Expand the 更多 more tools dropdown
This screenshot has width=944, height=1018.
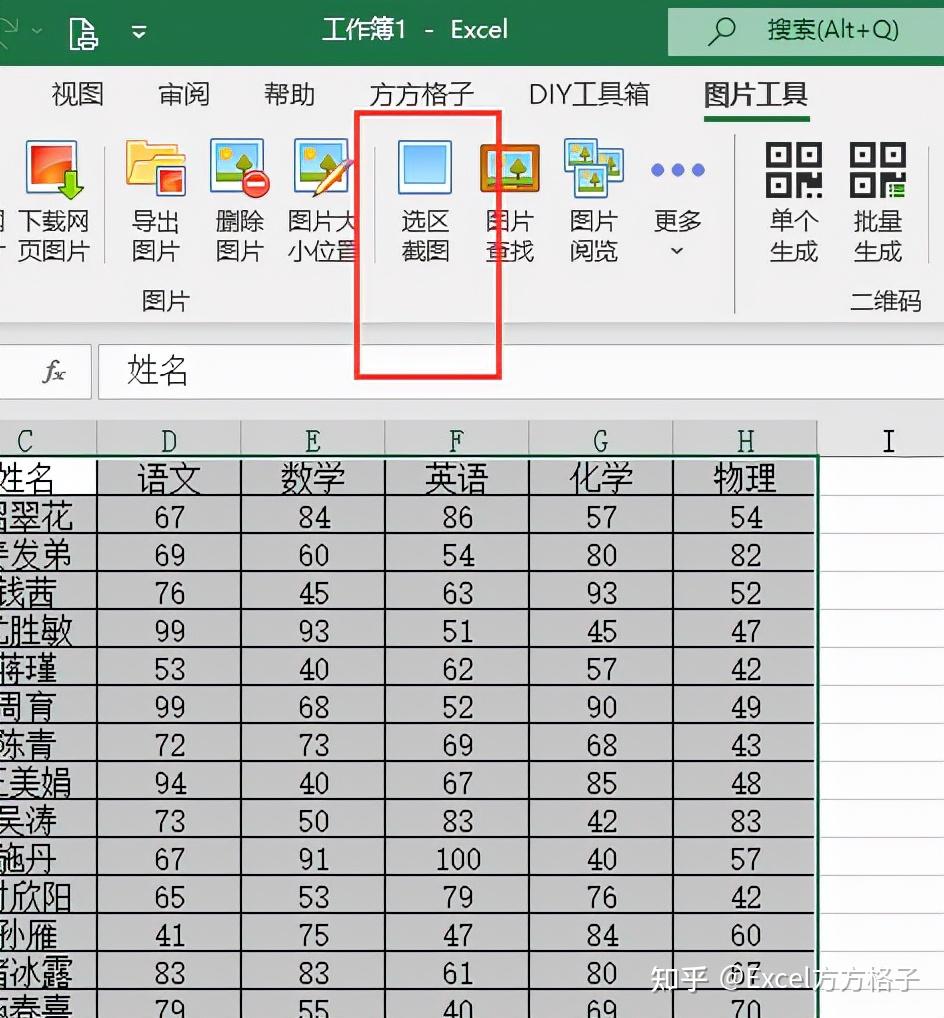pos(677,200)
